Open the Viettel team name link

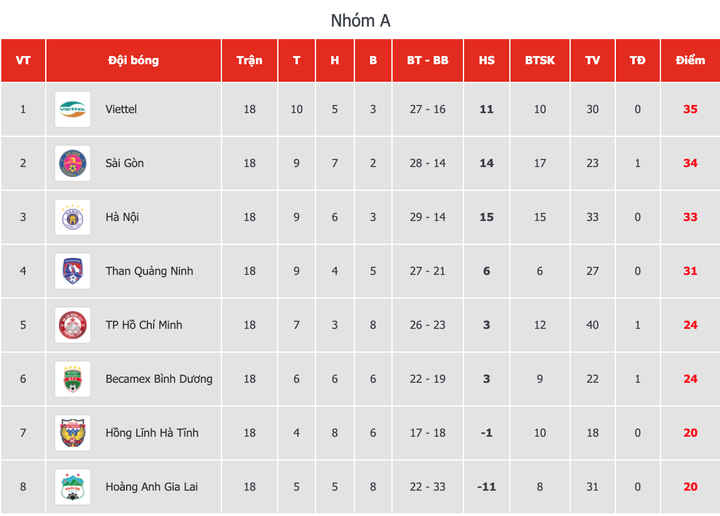121,109
